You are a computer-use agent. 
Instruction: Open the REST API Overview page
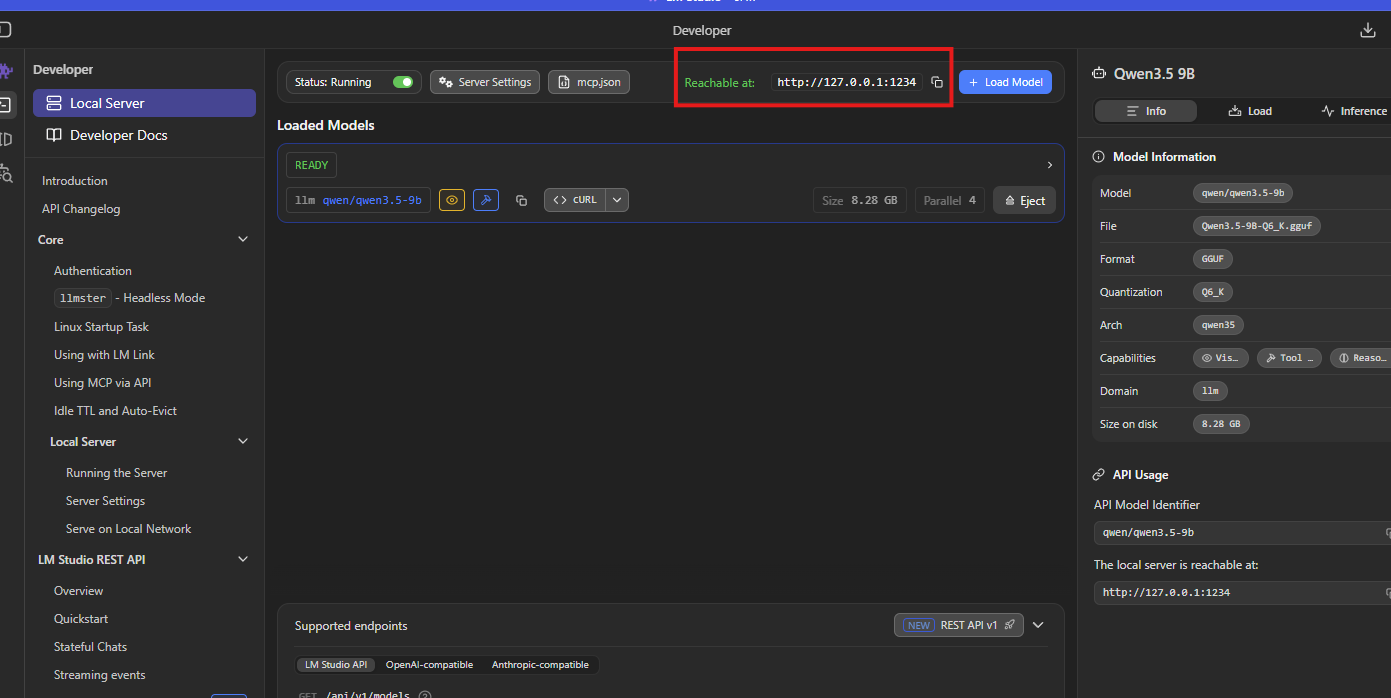(78, 591)
